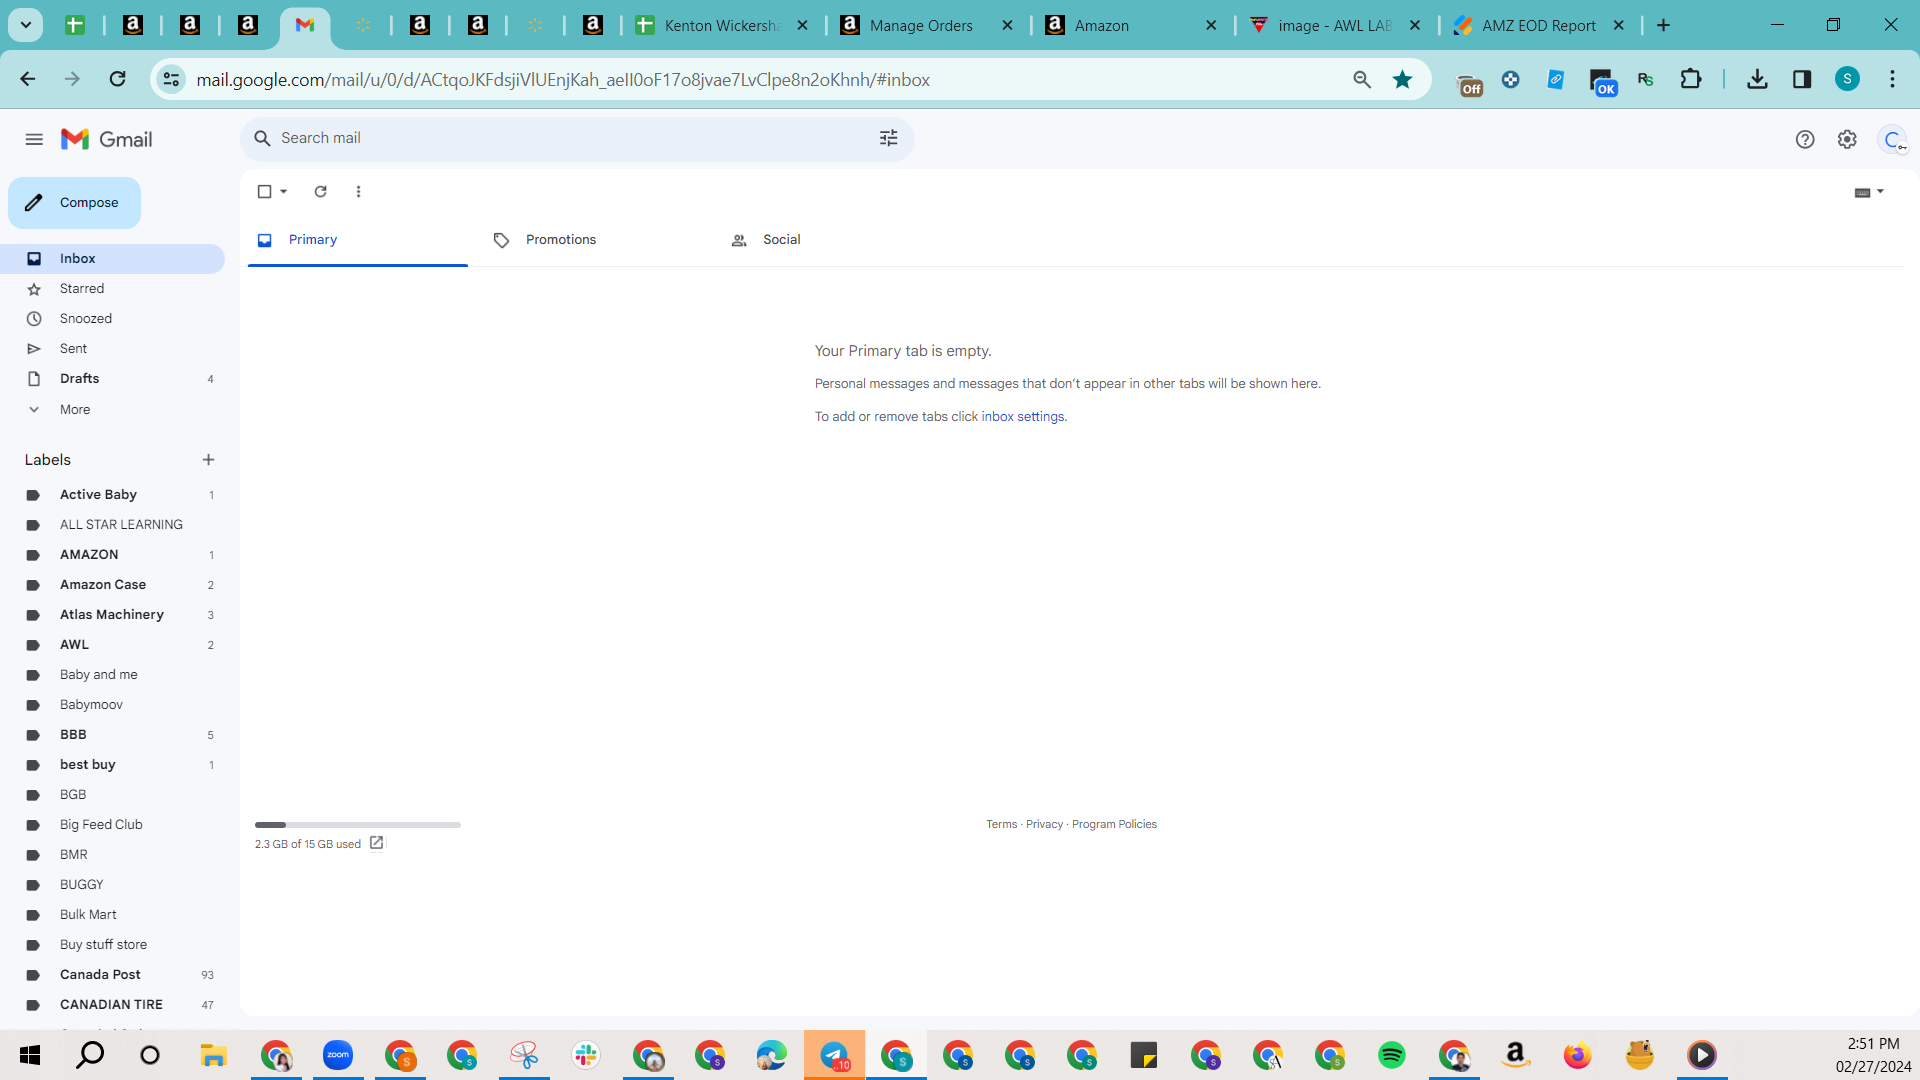The width and height of the screenshot is (1920, 1080).
Task: Switch to AMZ EOD Report browser tab
Action: [1540, 26]
